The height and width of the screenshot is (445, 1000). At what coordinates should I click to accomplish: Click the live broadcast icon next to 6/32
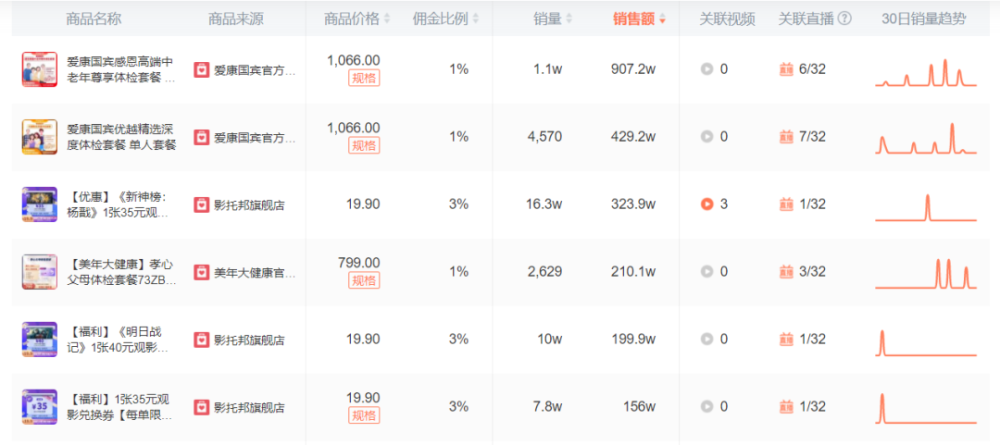coord(786,69)
